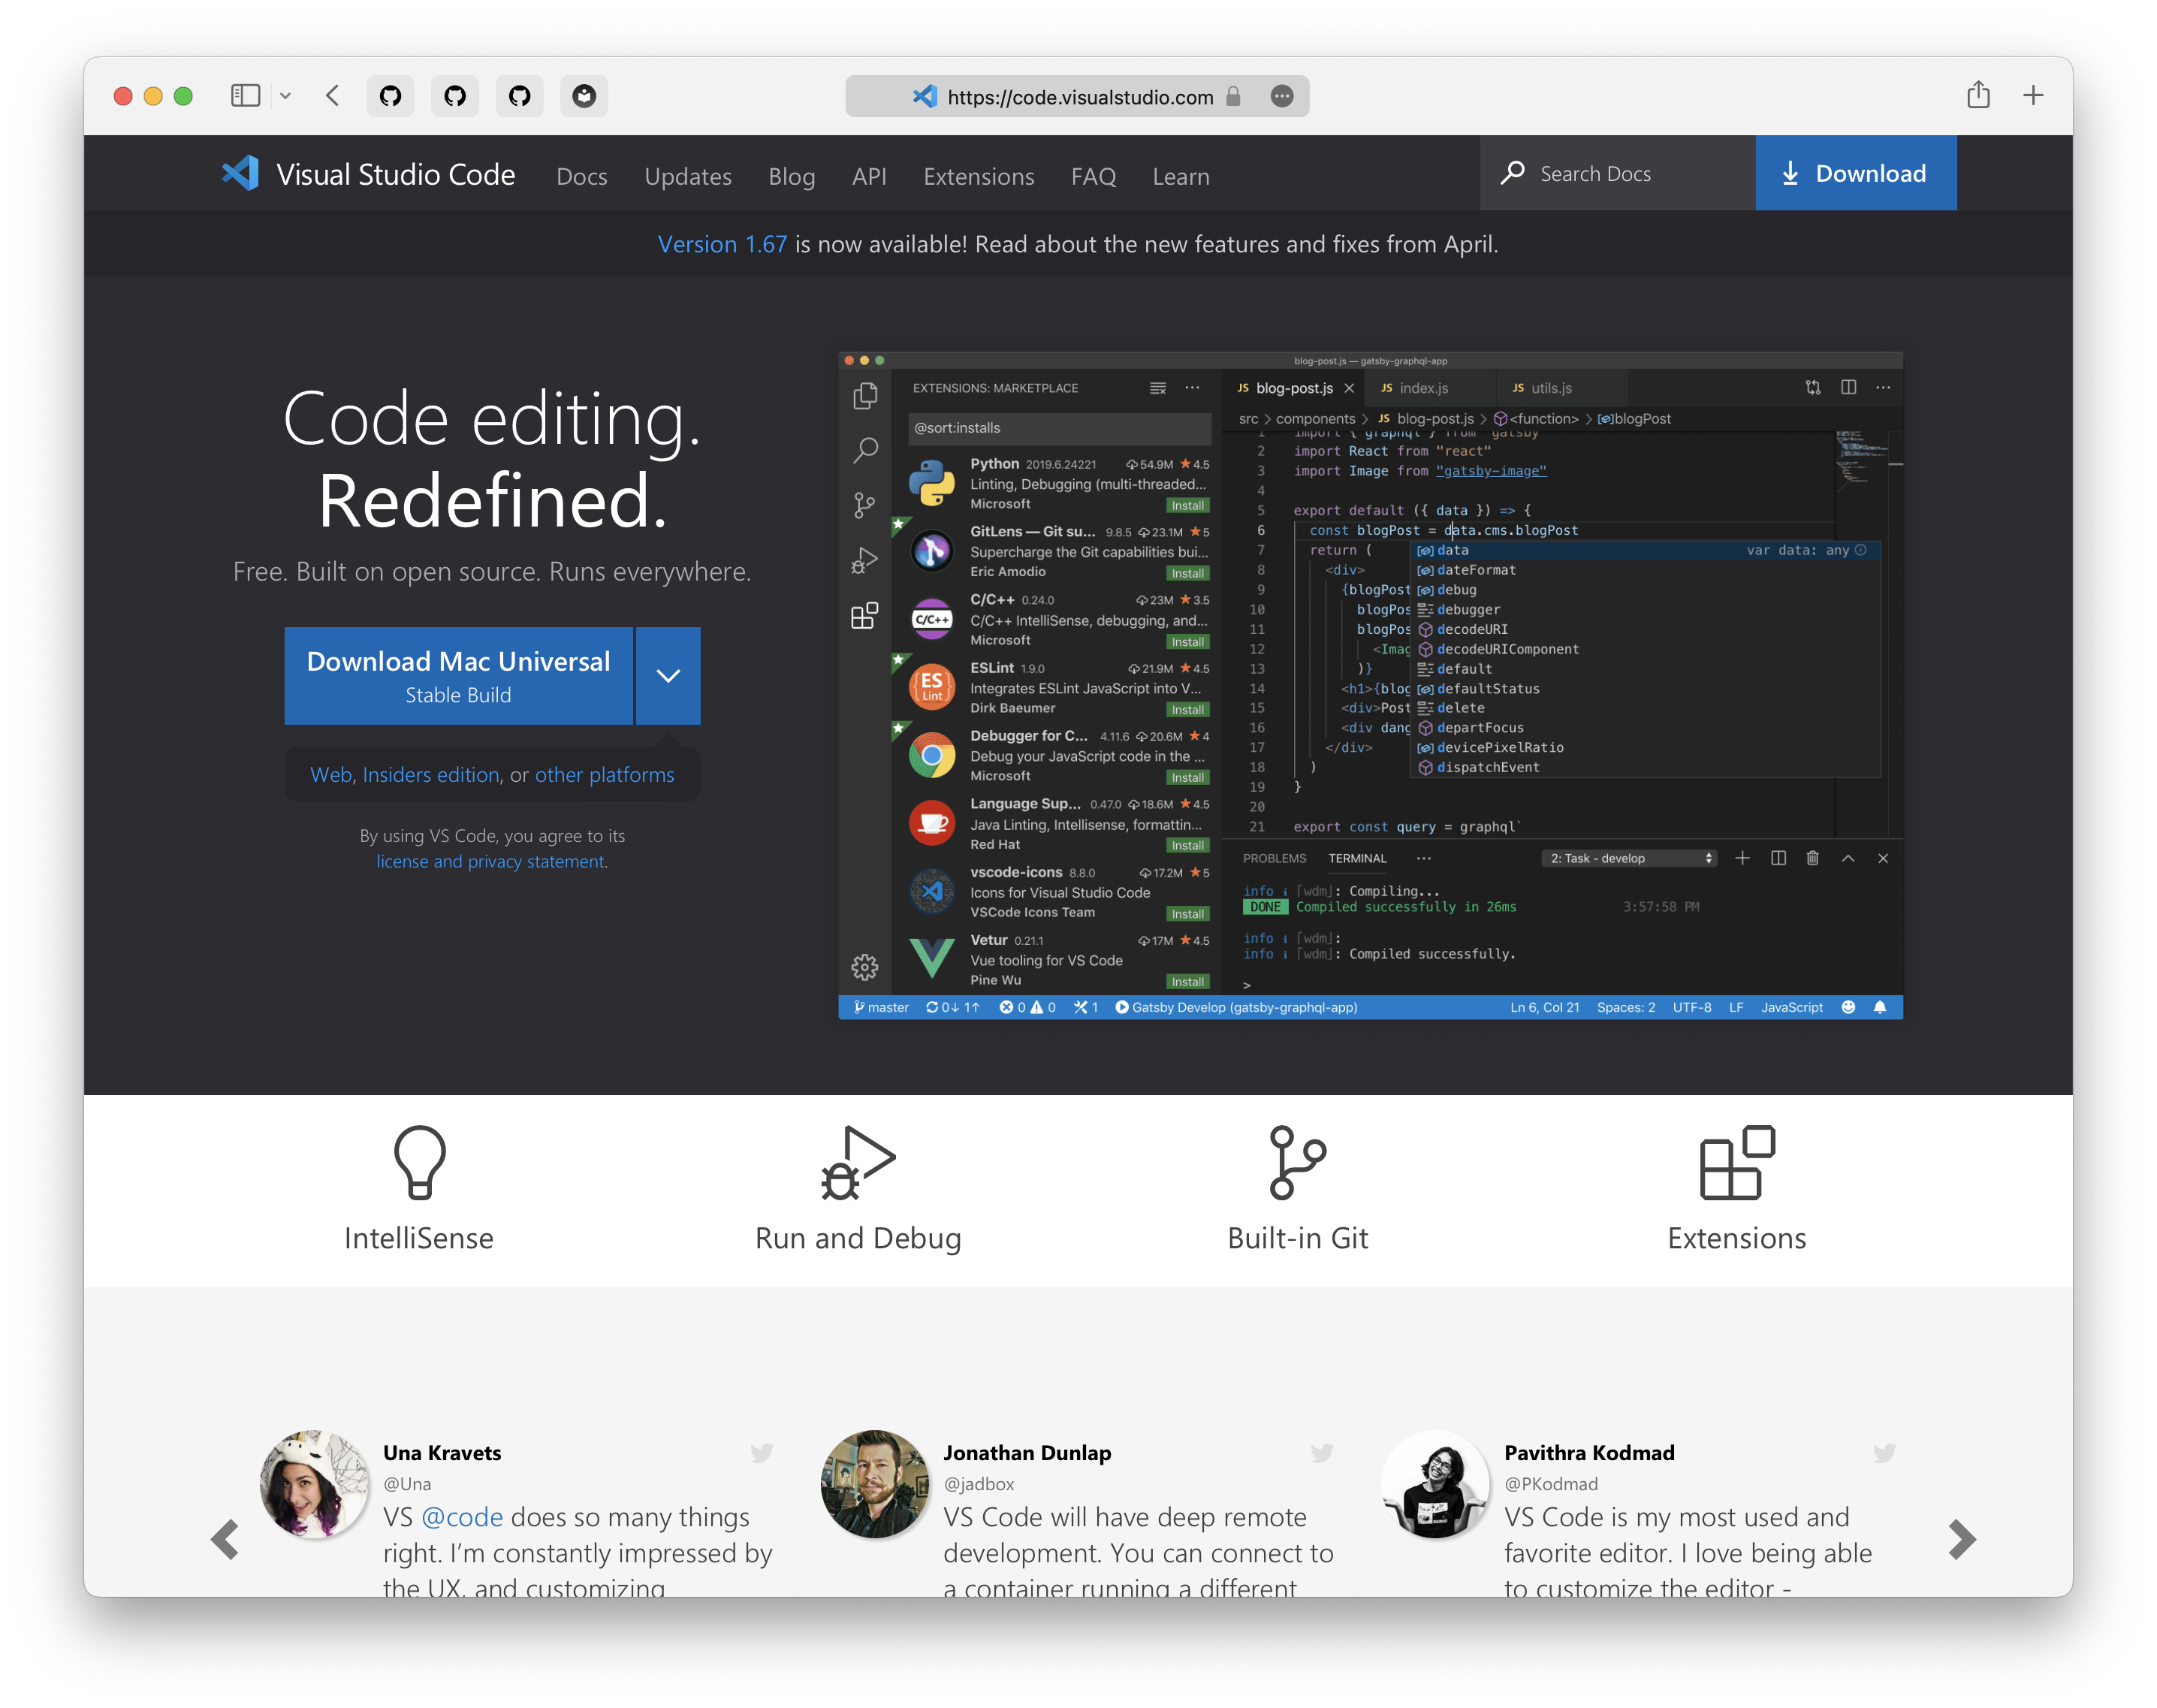Viewport: 2157px width, 1708px height.
Task: Open the first GitHub pinned tab
Action: (390, 96)
